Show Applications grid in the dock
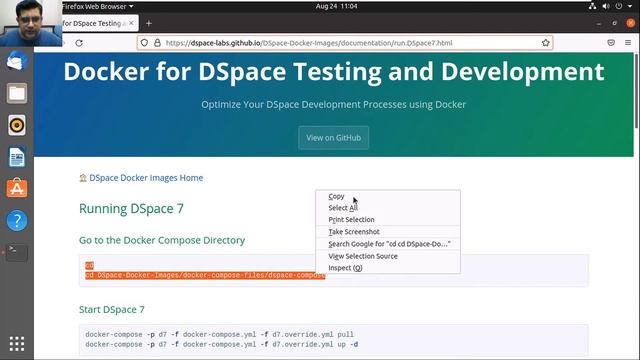 pos(17,344)
